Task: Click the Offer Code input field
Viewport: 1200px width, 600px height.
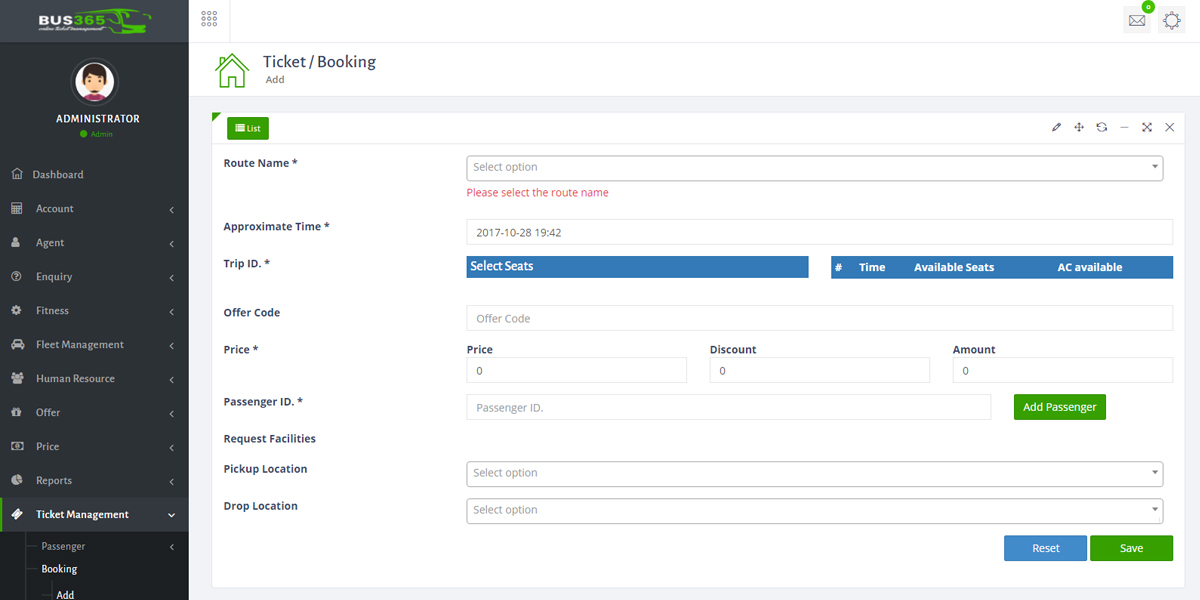Action: [x=819, y=318]
